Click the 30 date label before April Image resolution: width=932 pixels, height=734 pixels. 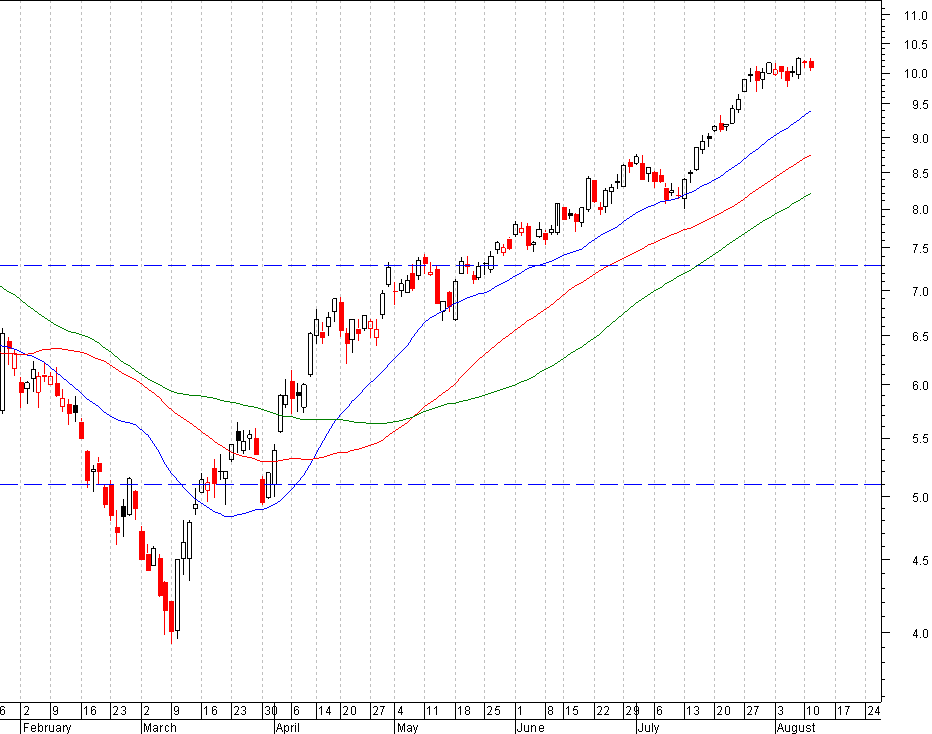click(x=270, y=711)
